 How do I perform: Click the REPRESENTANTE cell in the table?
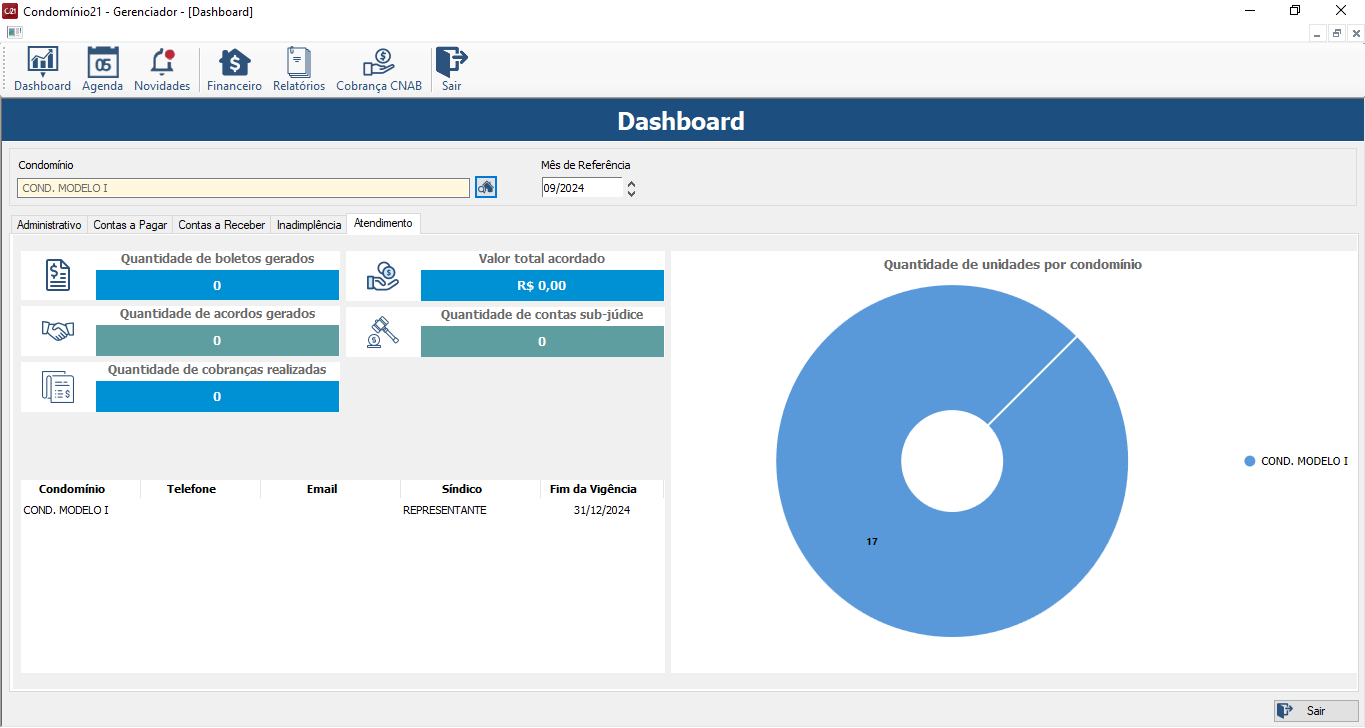pyautogui.click(x=445, y=510)
